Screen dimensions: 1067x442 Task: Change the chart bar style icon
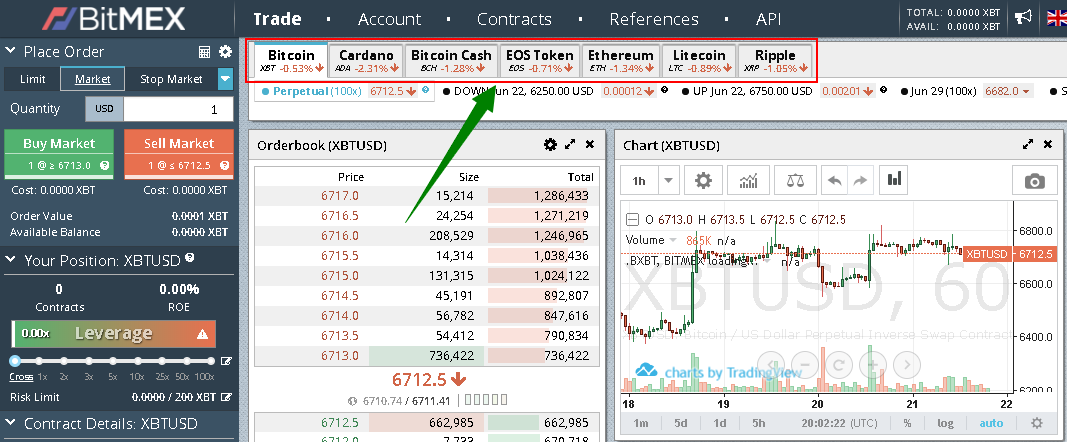point(895,180)
